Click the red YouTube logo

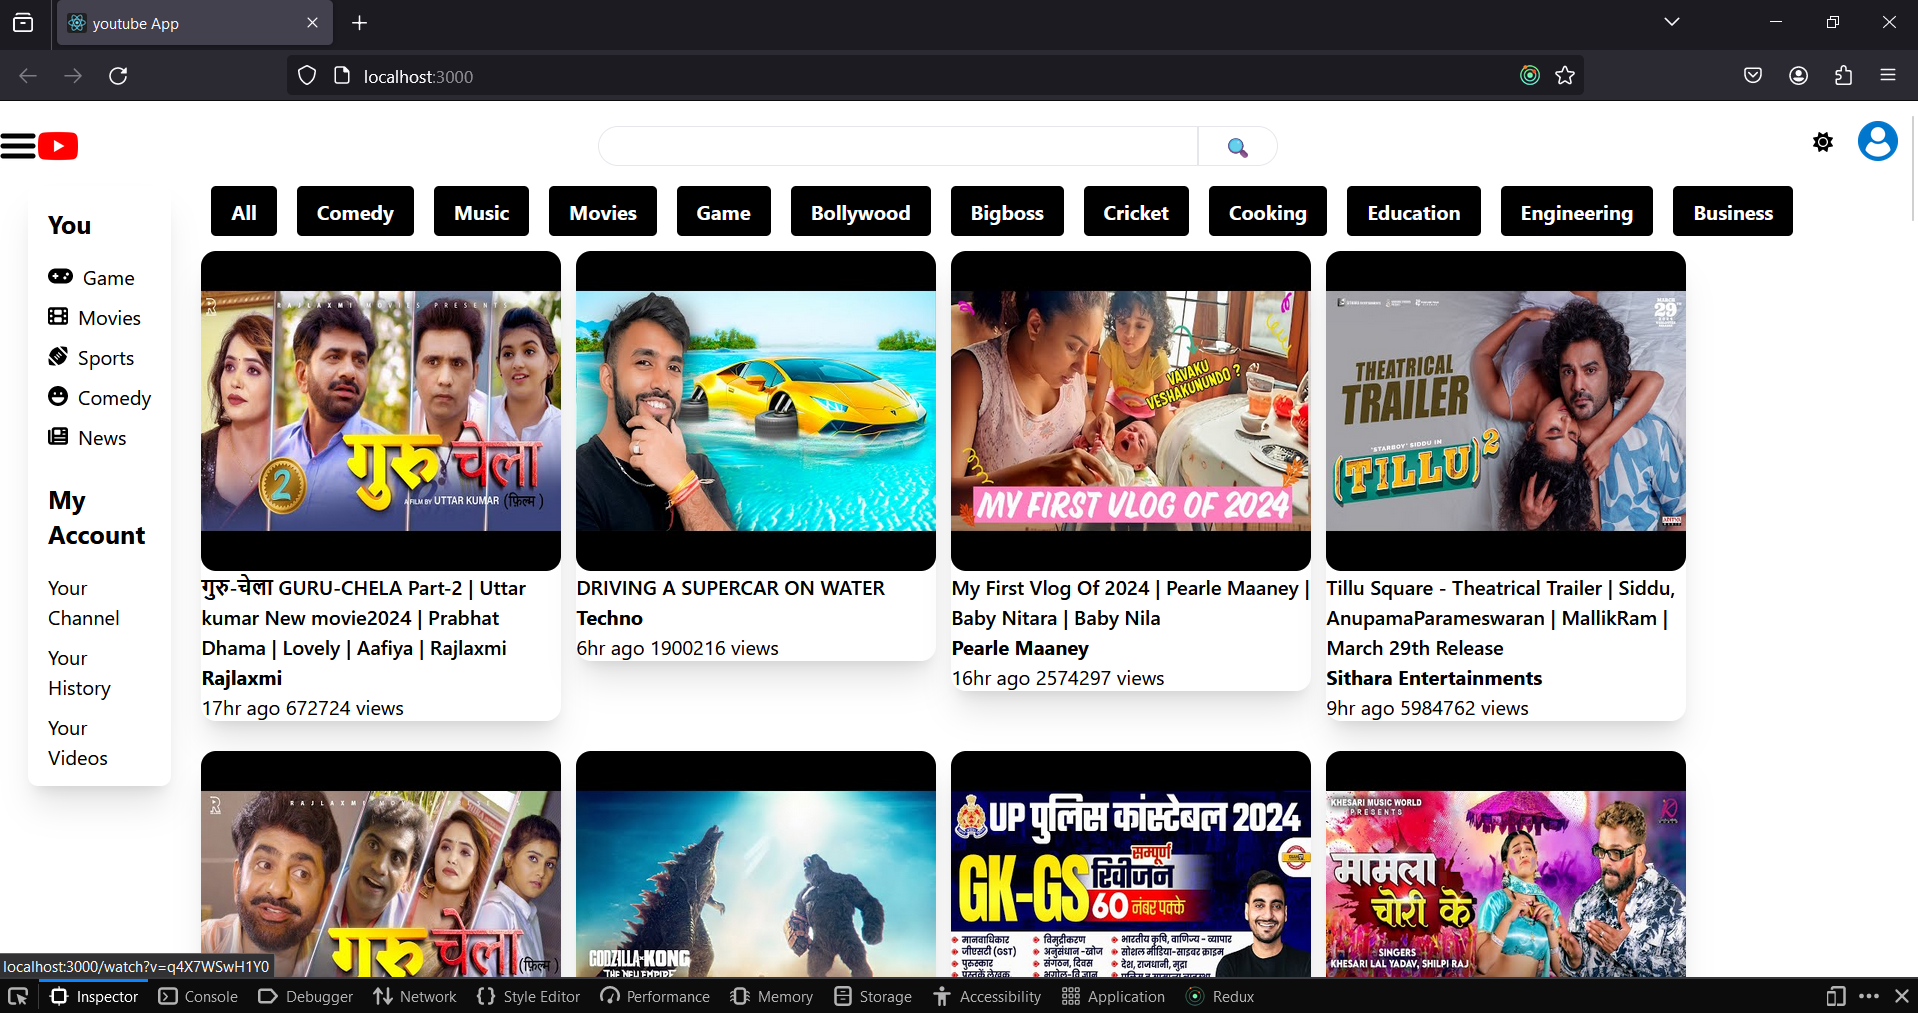[58, 146]
